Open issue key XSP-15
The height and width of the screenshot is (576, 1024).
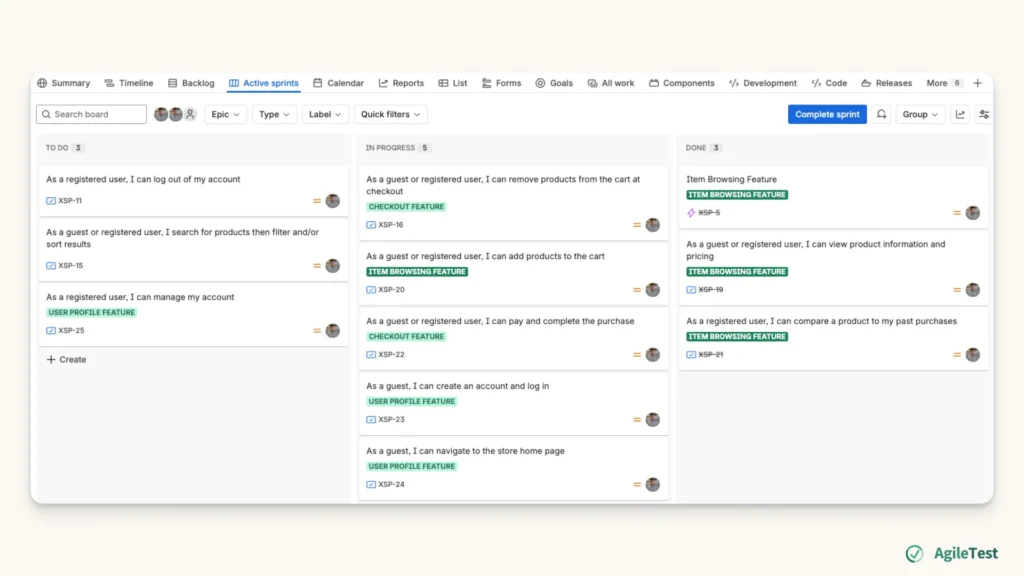click(71, 265)
